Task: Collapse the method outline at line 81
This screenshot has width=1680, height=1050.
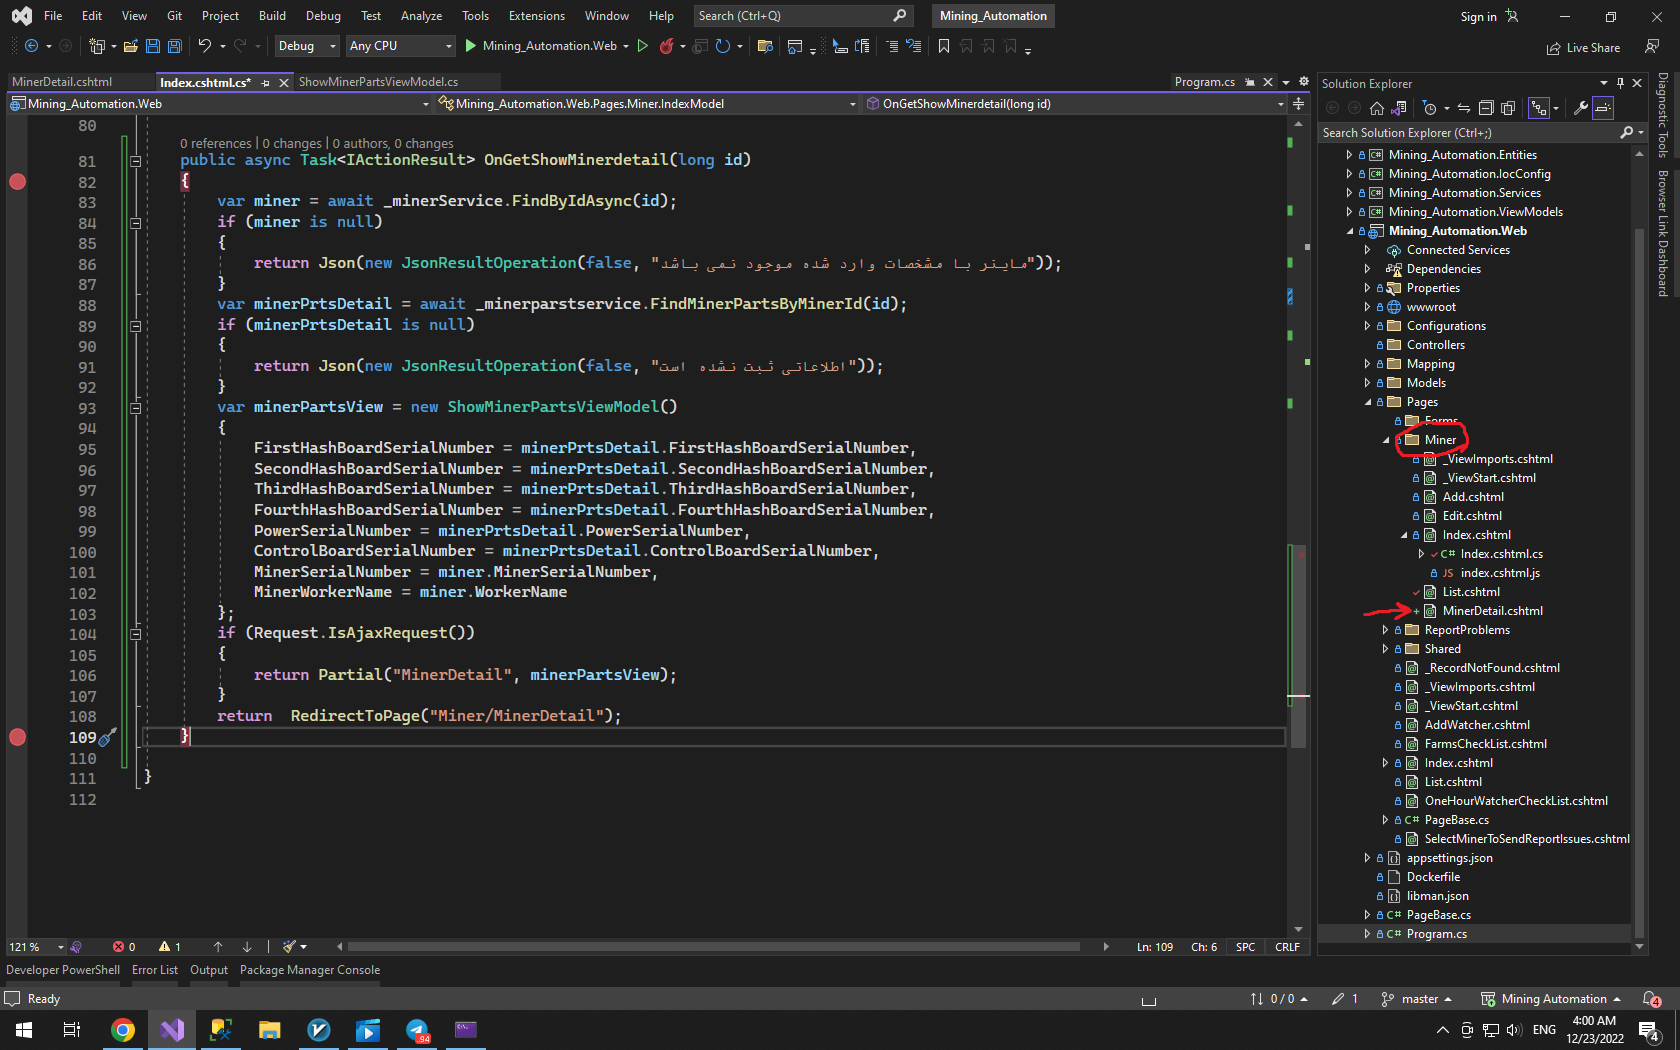Action: click(x=135, y=161)
